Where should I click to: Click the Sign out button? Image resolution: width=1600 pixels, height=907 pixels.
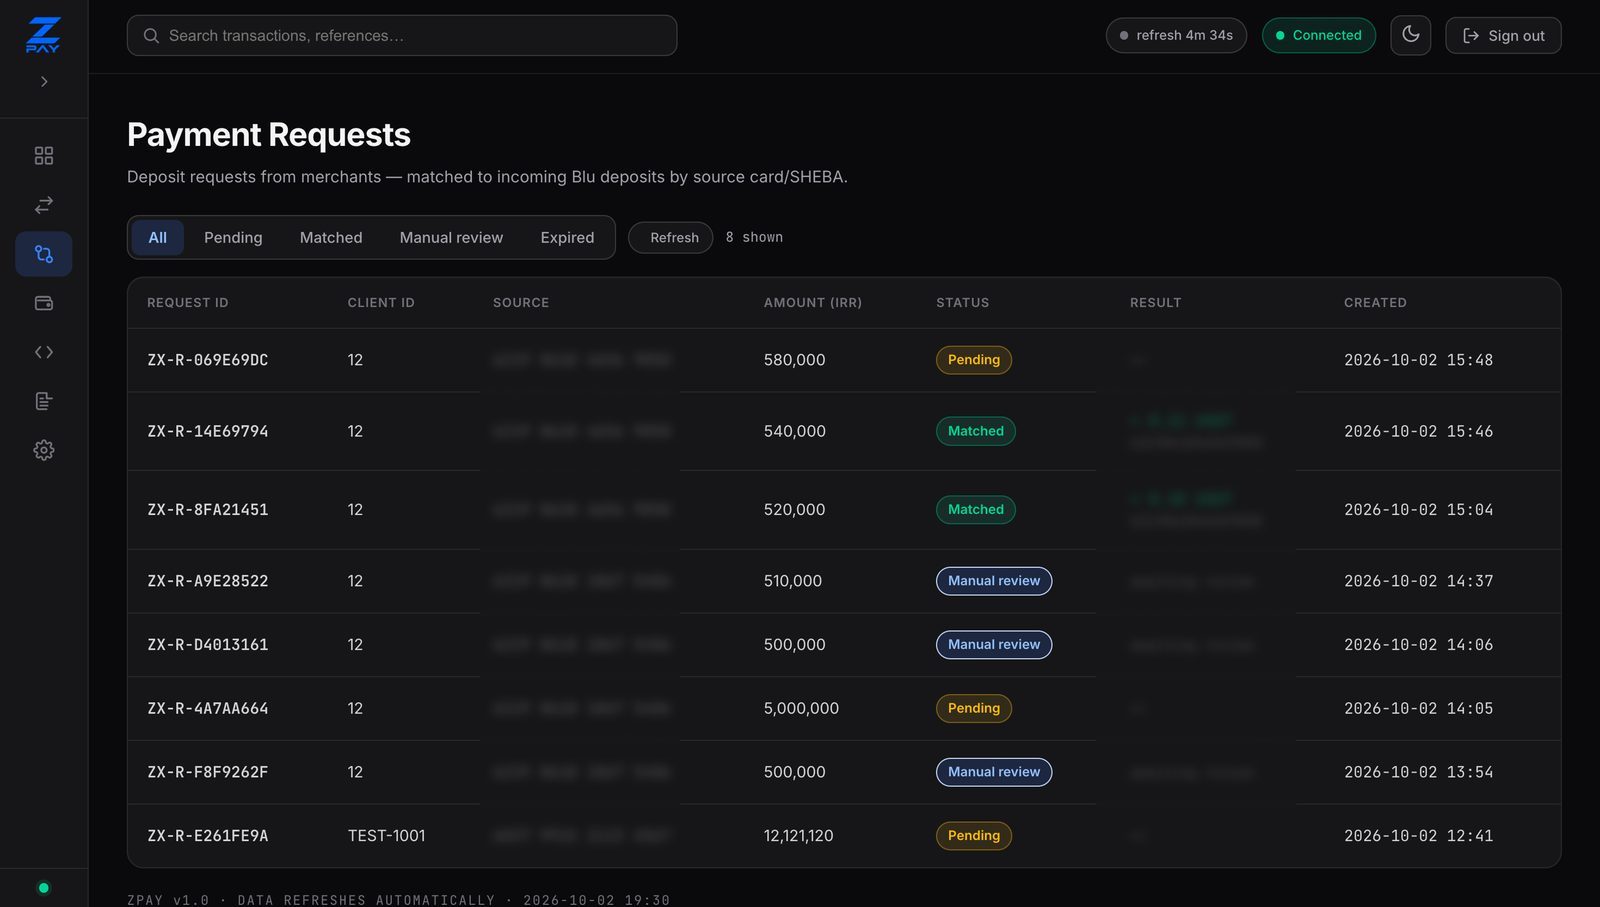(1503, 35)
